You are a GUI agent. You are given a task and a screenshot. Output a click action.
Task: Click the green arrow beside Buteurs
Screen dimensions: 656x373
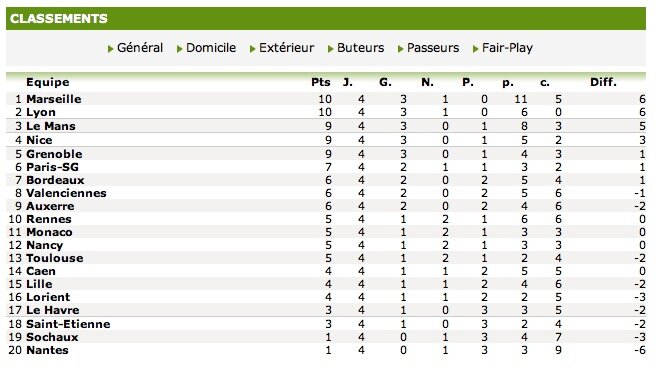pos(330,49)
